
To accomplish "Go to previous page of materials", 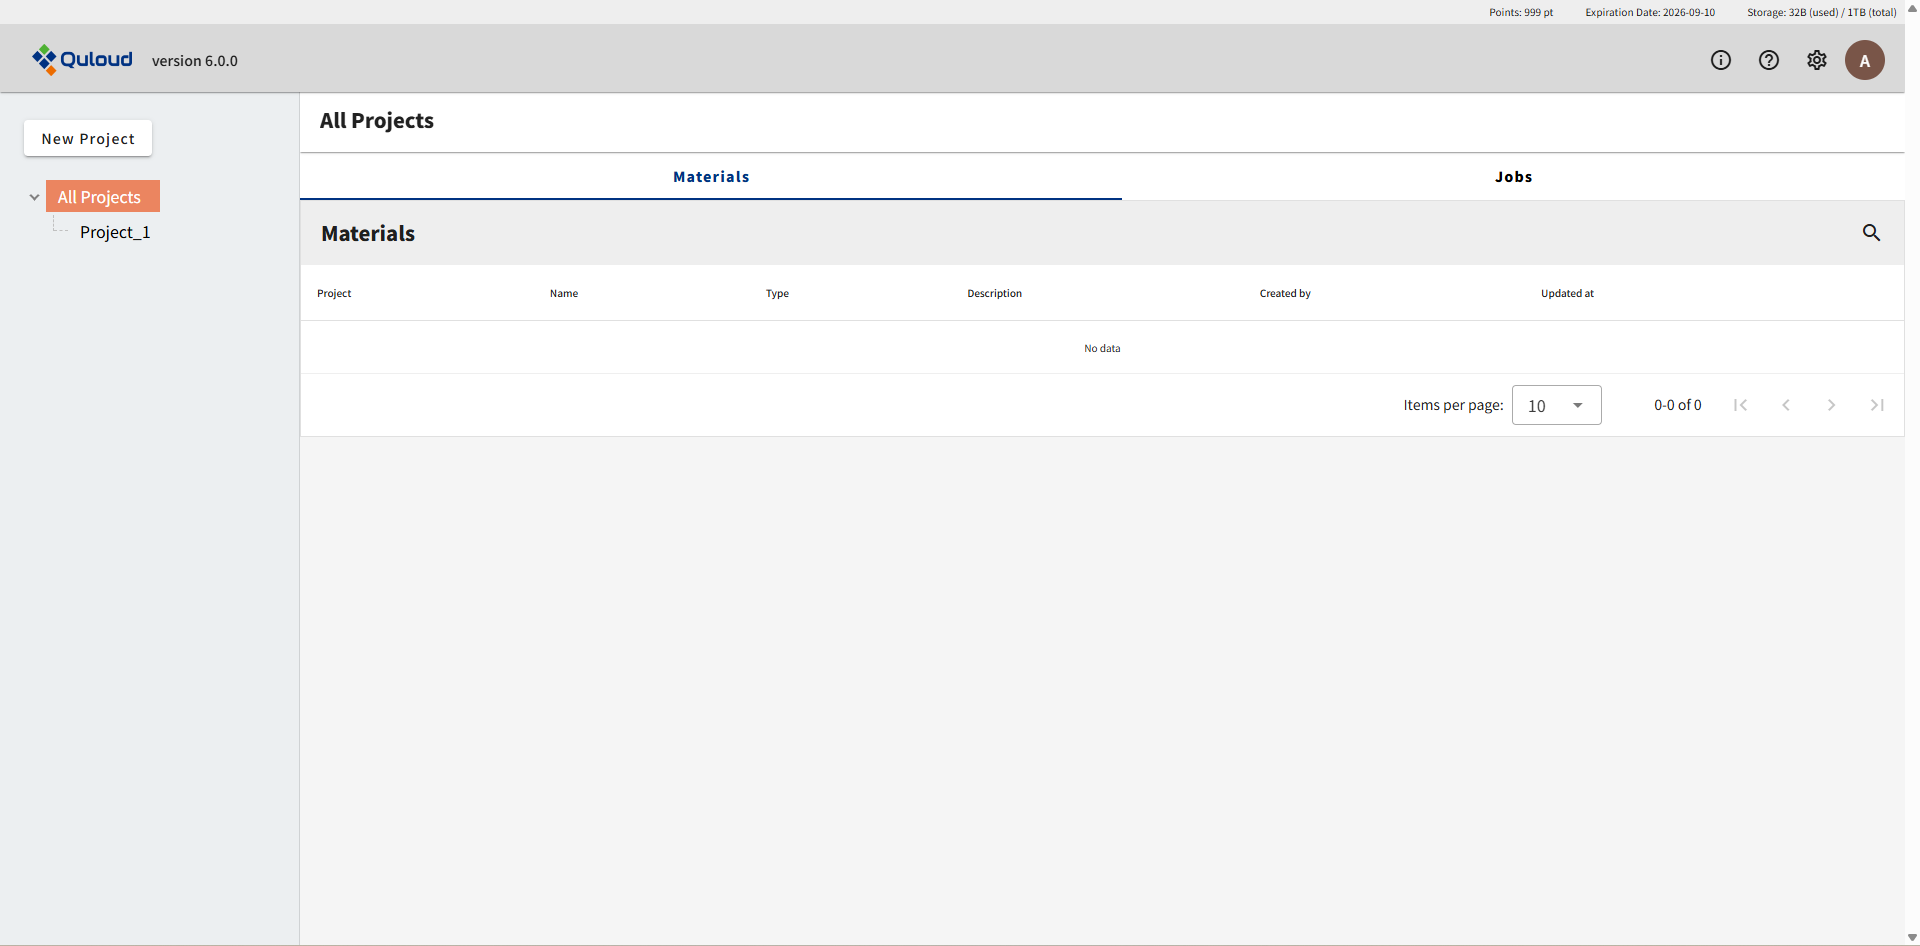I will [1786, 405].
